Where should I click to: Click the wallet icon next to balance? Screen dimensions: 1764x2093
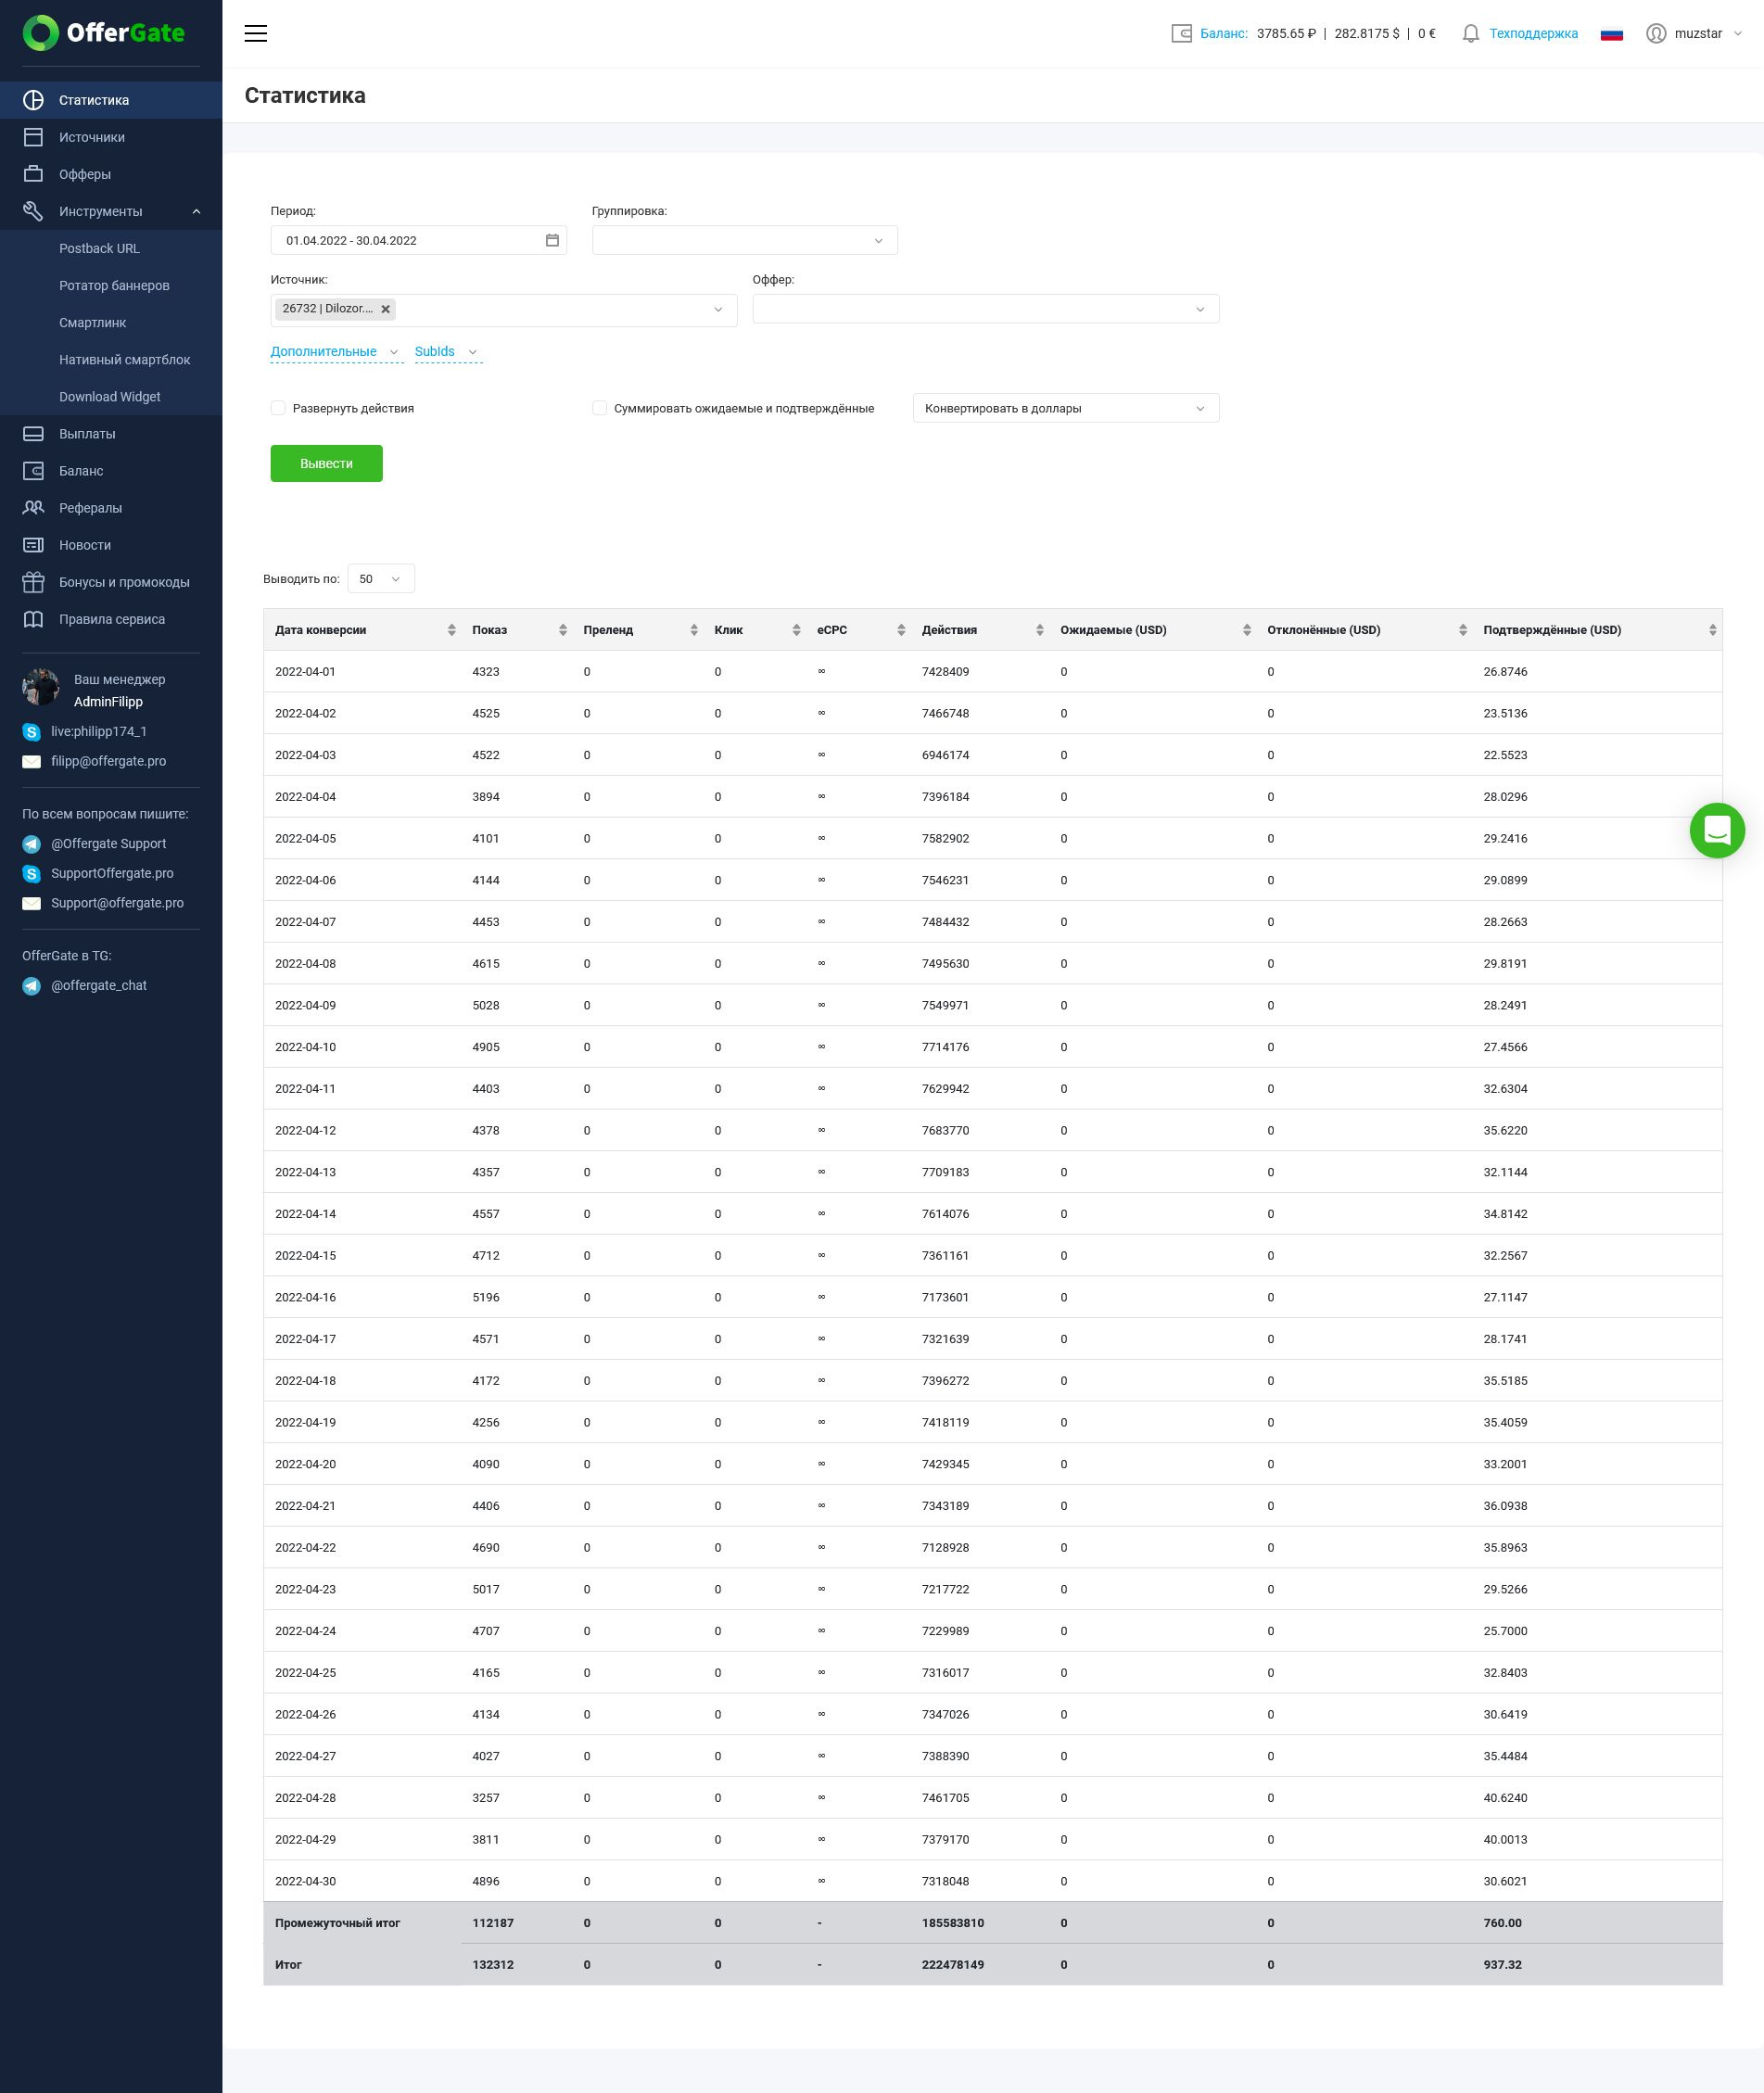[x=1181, y=34]
